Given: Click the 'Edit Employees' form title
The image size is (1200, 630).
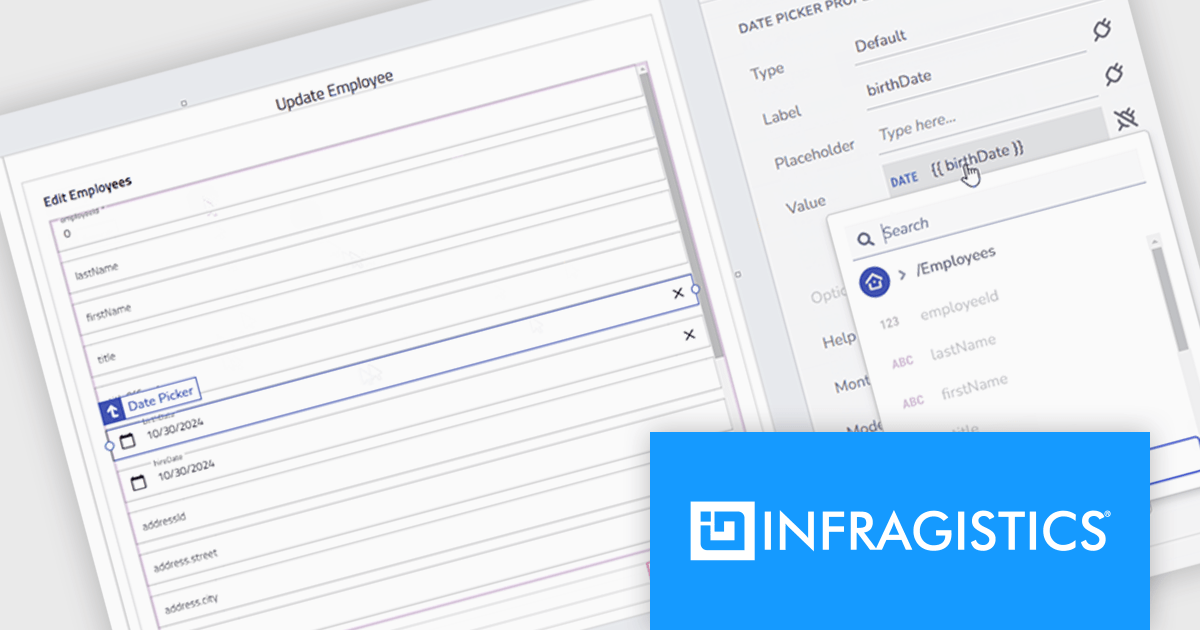Looking at the screenshot, I should pyautogui.click(x=88, y=192).
